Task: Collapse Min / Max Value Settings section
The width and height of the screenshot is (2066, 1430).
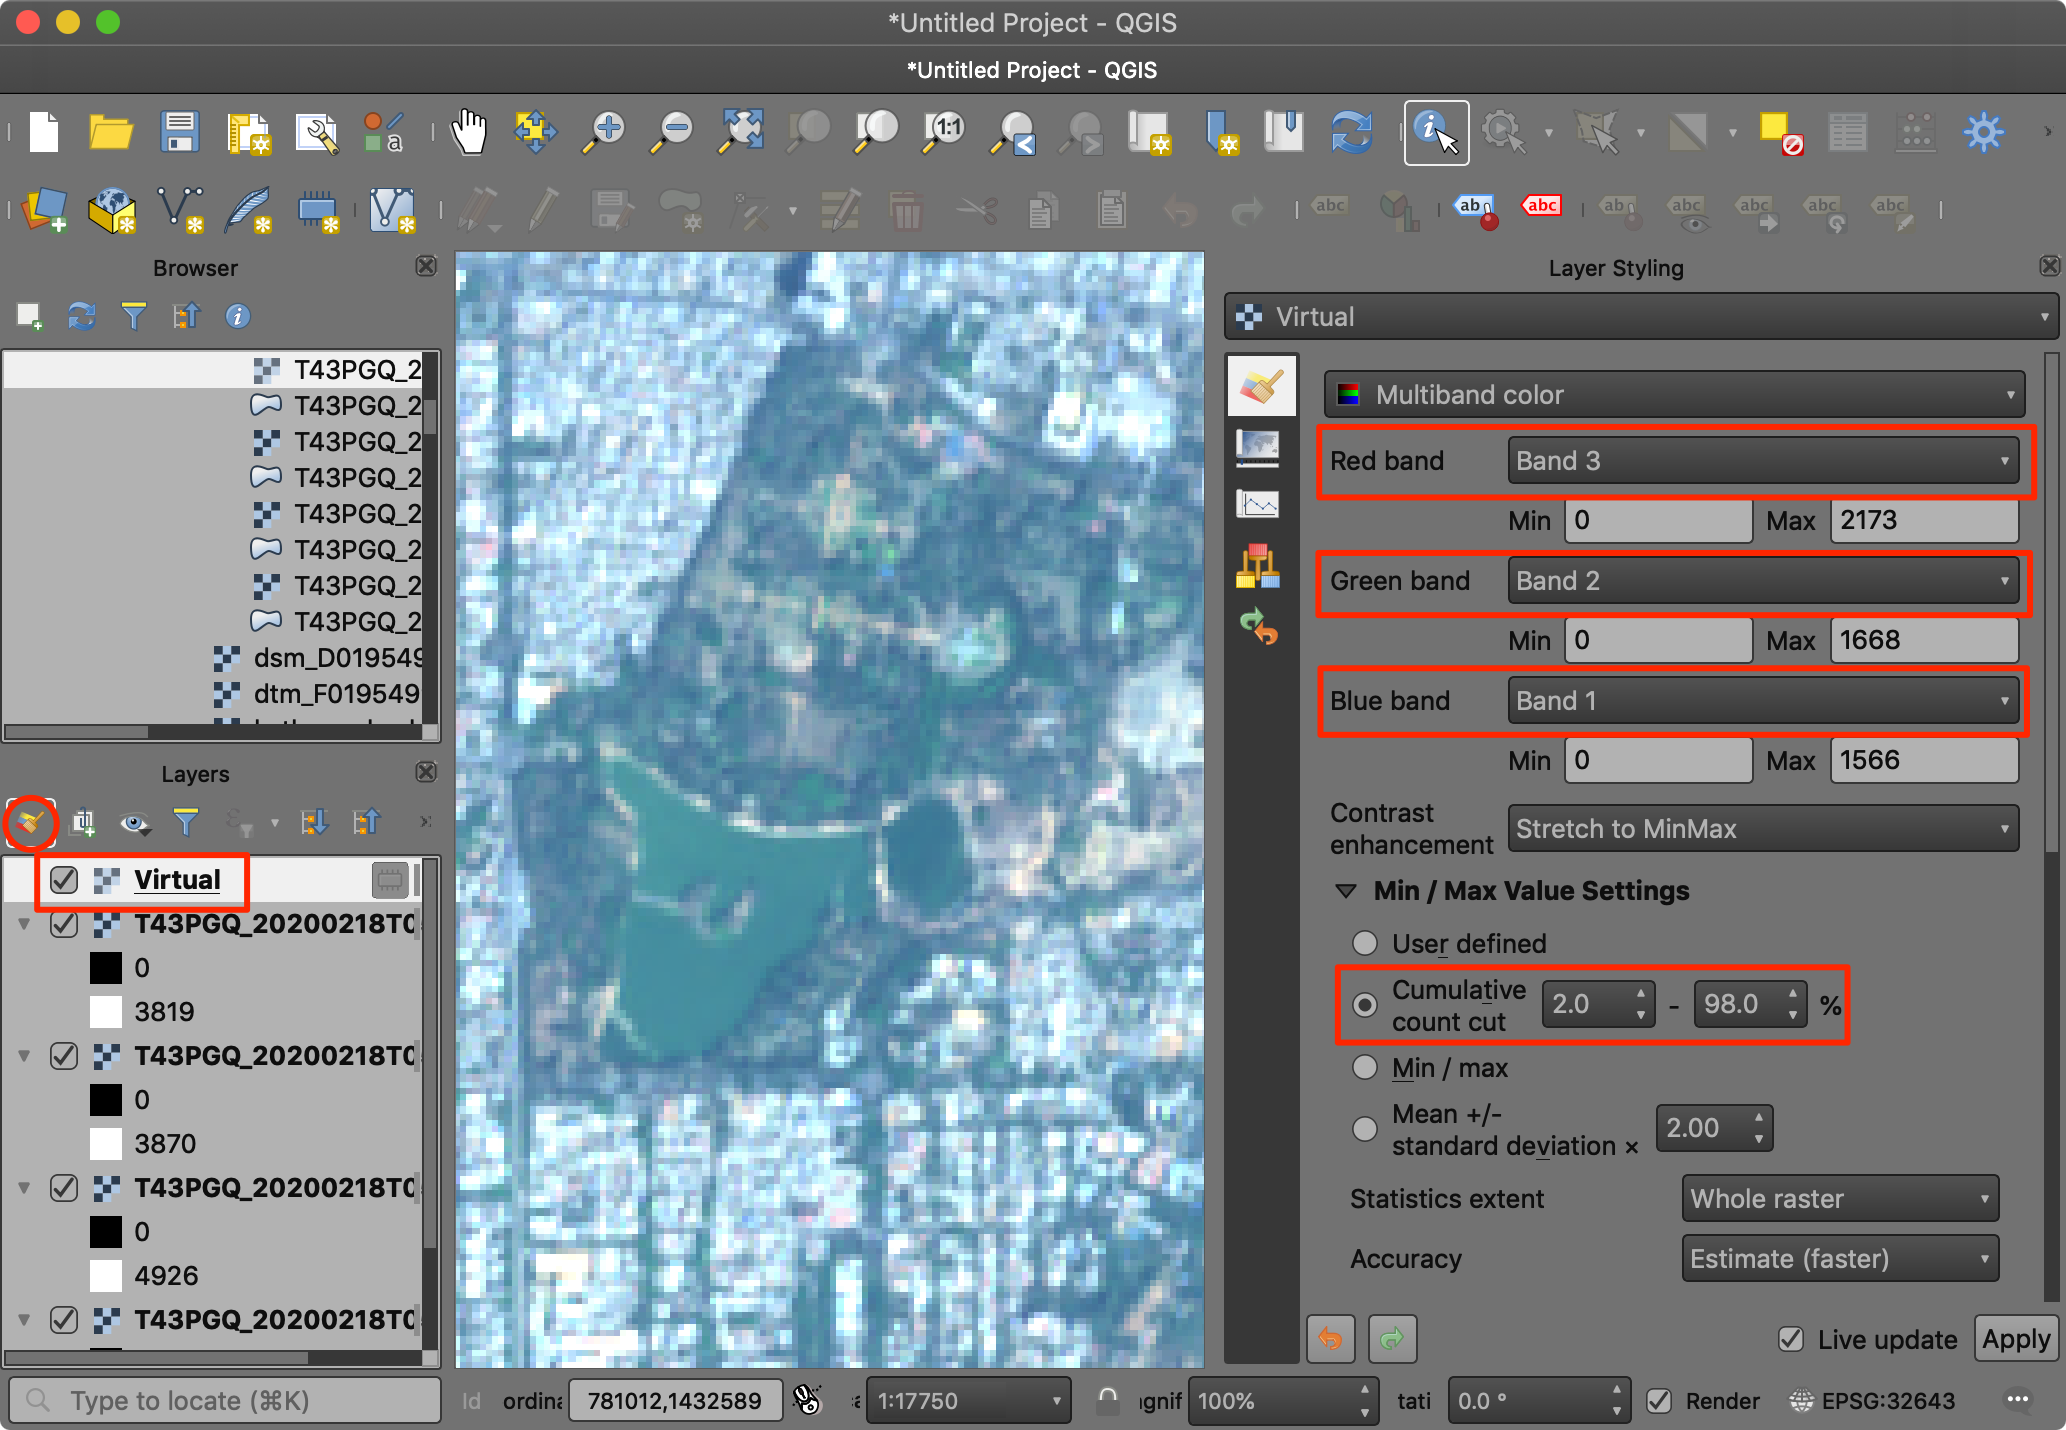Action: pos(1346,891)
